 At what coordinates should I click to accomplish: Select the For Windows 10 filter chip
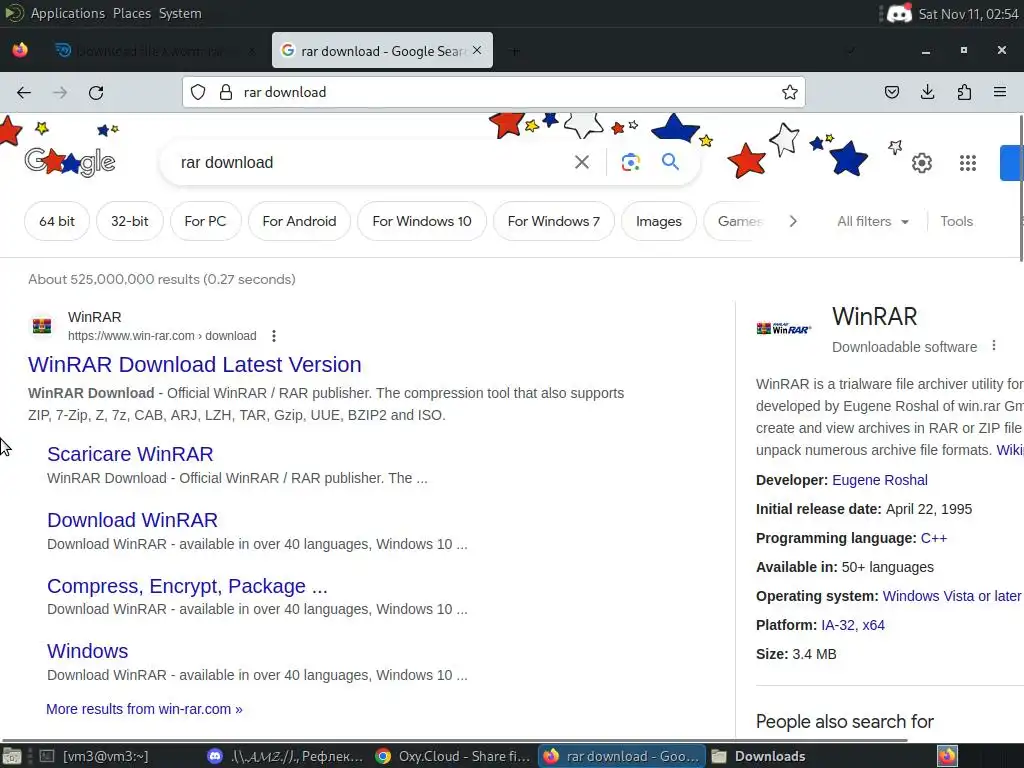coord(422,221)
